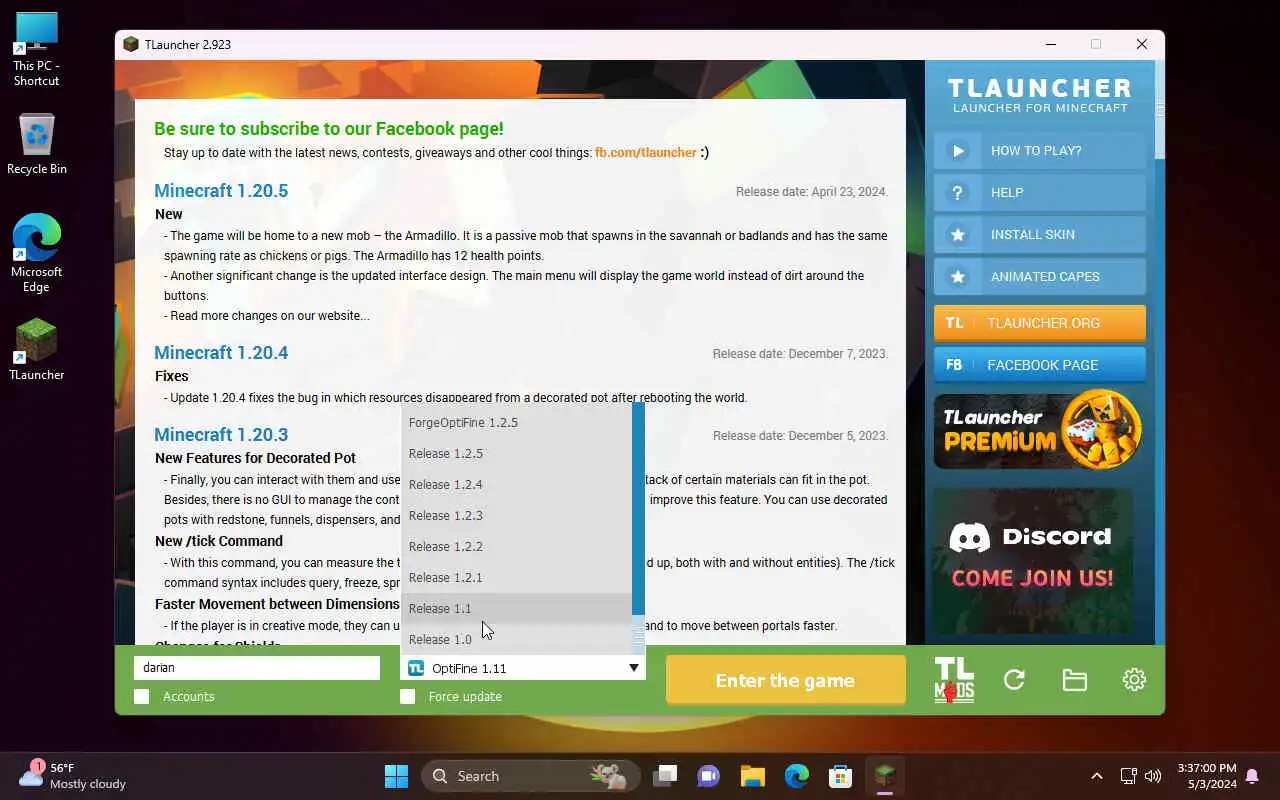Screen dimensions: 1280x800
Task: Open the How to Play button
Action: [1040, 151]
